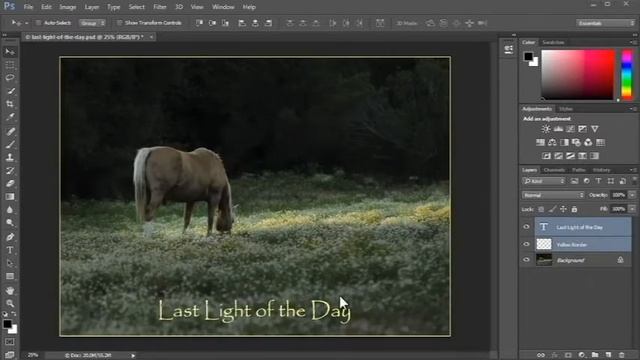Switch to the Swatches tab

(x=553, y=42)
